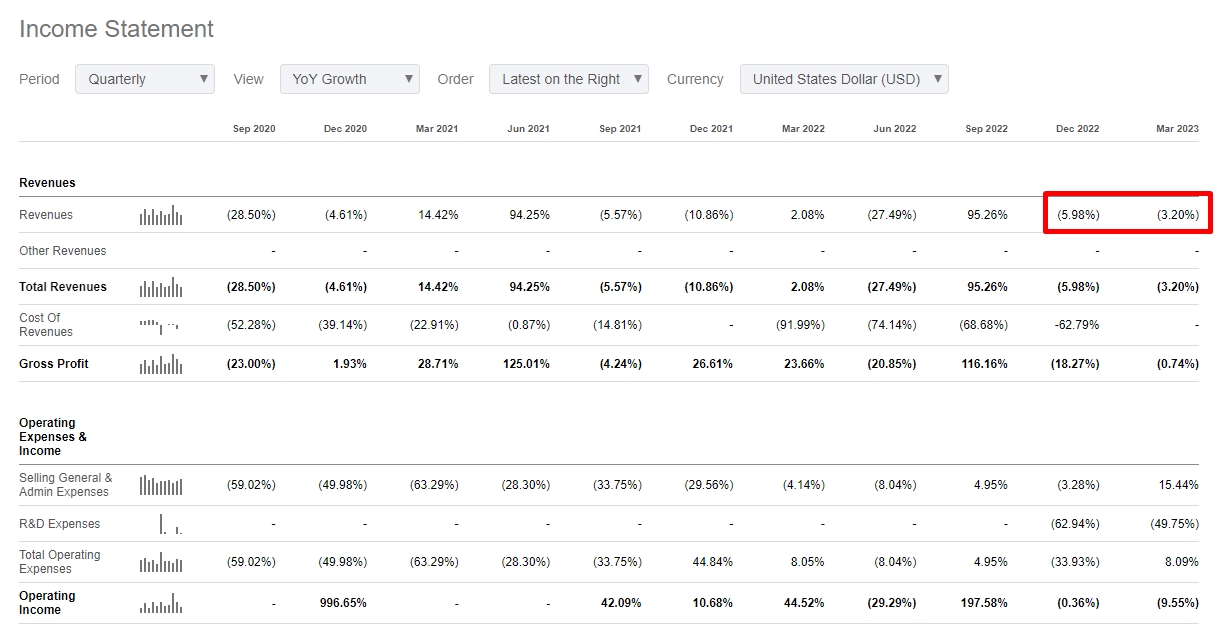Select the Selling General & Admin Expenses sparkline
Viewport: 1219px width, 630px height.
coord(160,485)
